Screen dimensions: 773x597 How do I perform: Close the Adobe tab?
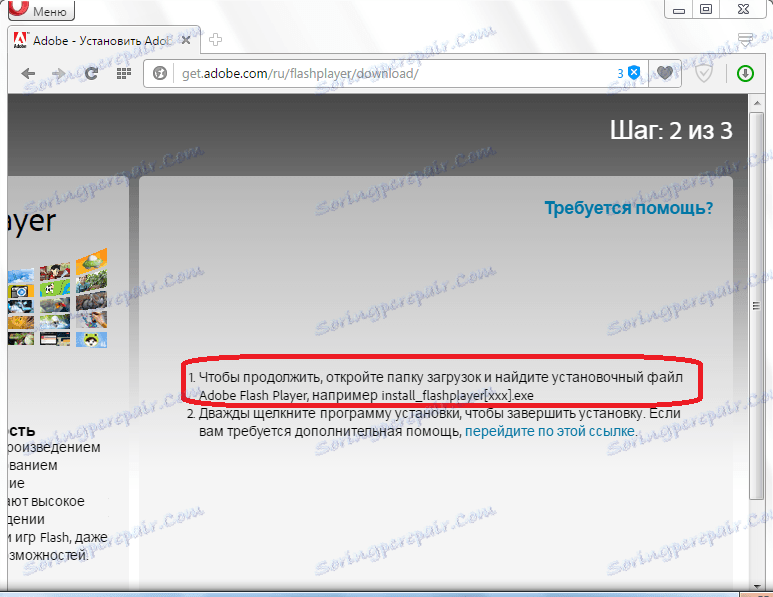[186, 40]
